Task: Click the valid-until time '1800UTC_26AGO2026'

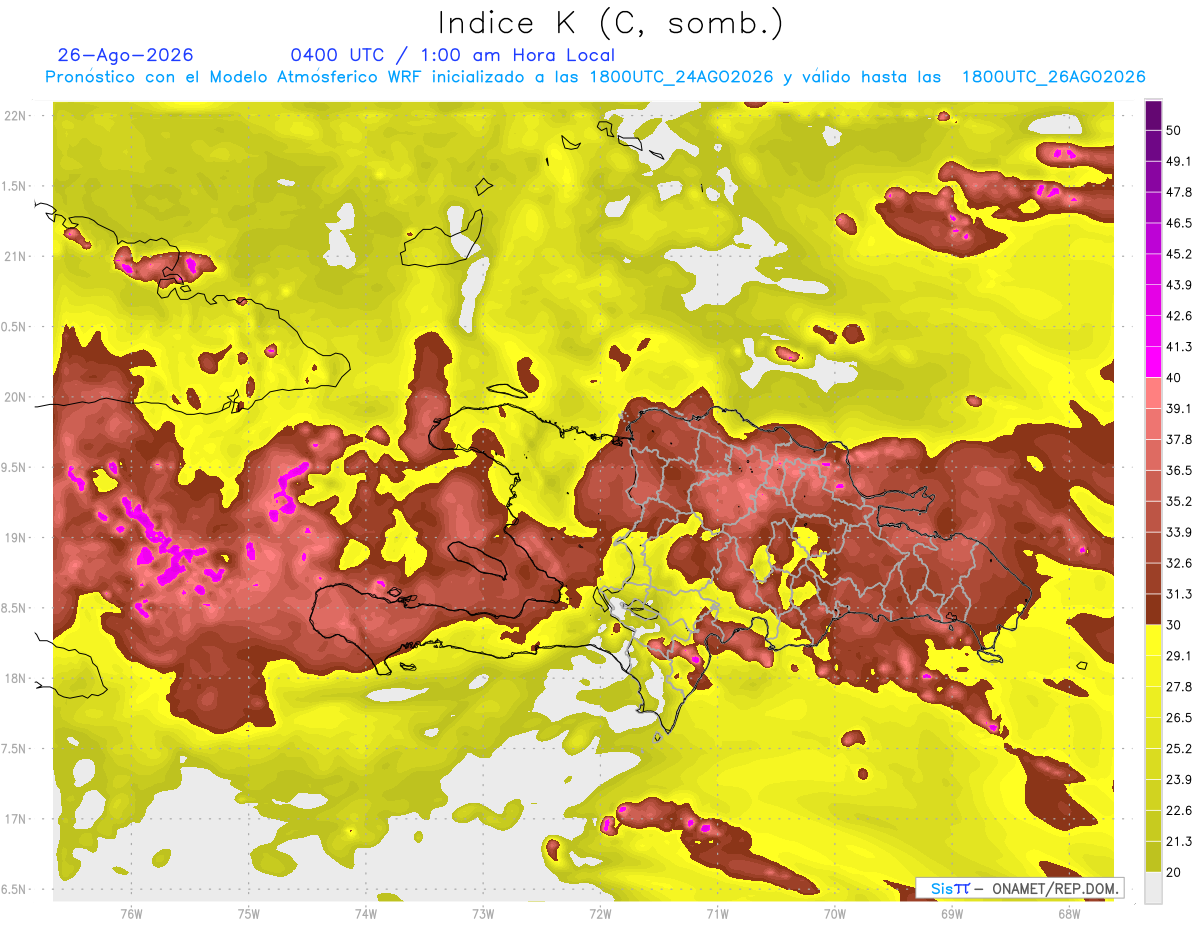Action: tap(1053, 77)
